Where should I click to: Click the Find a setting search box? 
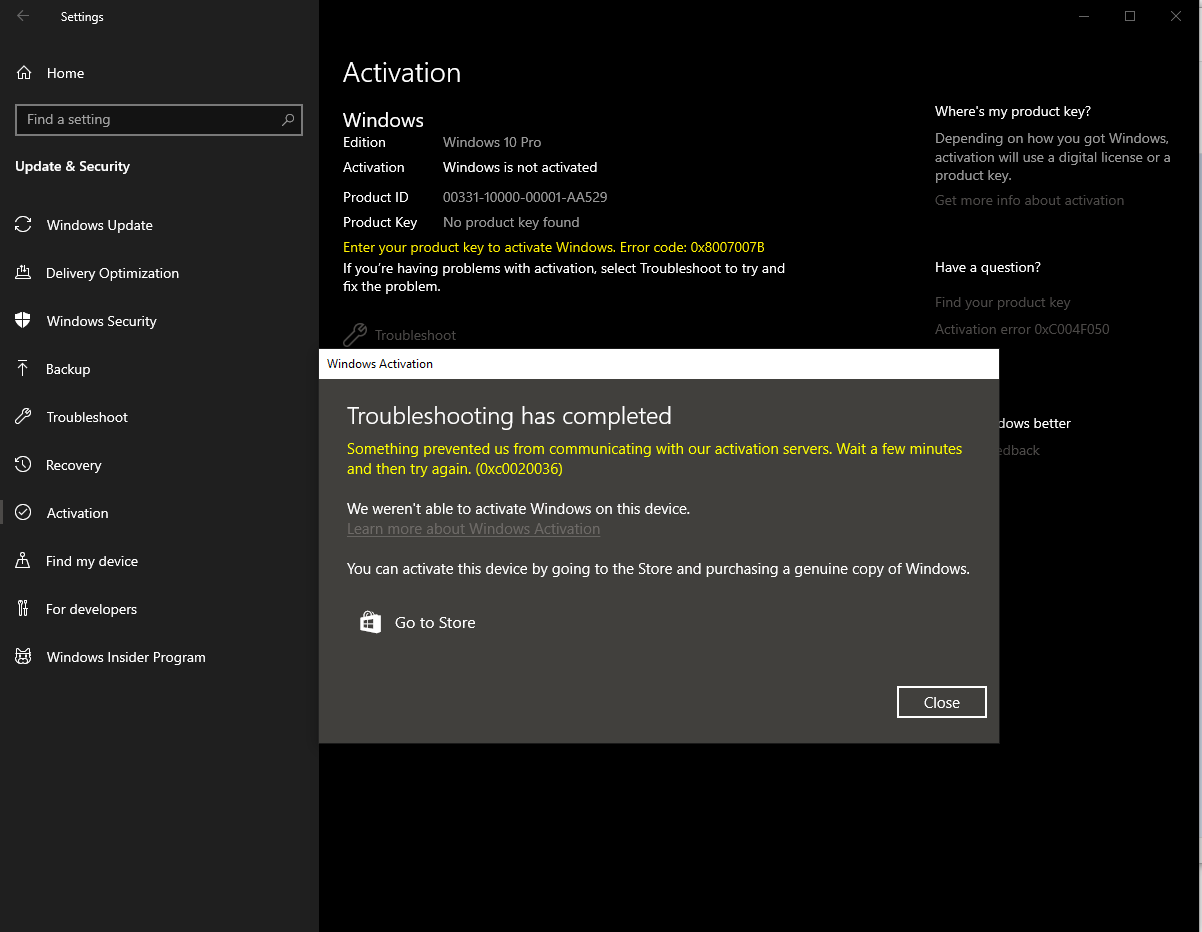click(159, 119)
